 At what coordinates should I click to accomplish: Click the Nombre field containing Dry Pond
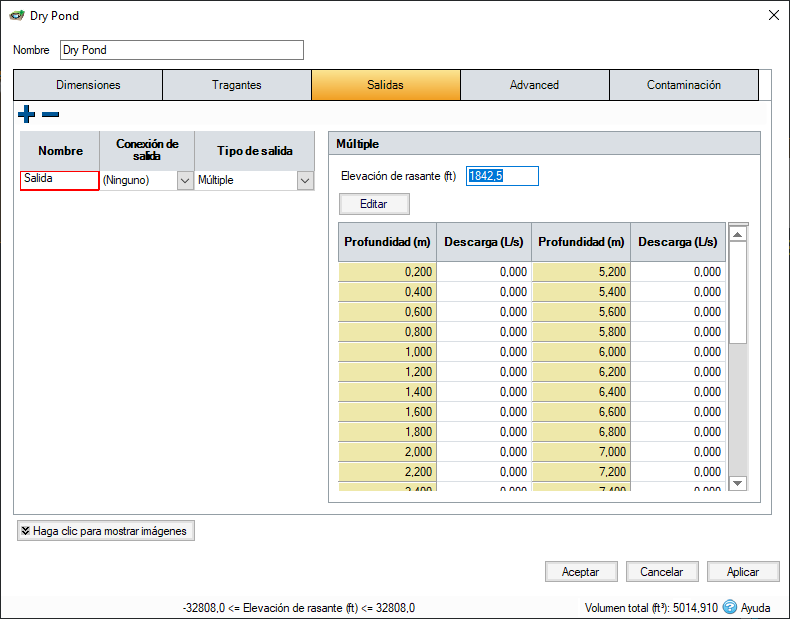182,50
